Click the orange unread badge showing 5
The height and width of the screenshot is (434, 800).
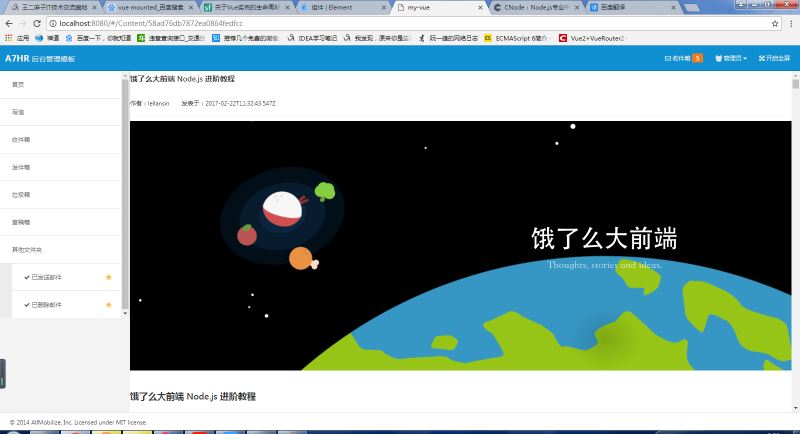point(697,59)
